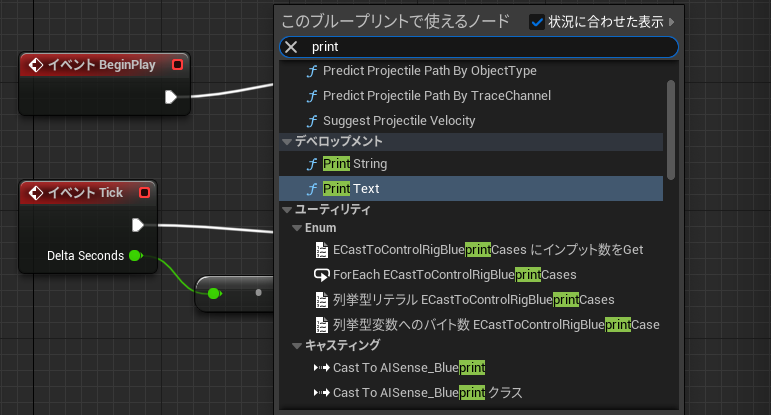771x415 pixels.
Task: Choose Suggest Projectile Velocity function
Action: coord(399,121)
